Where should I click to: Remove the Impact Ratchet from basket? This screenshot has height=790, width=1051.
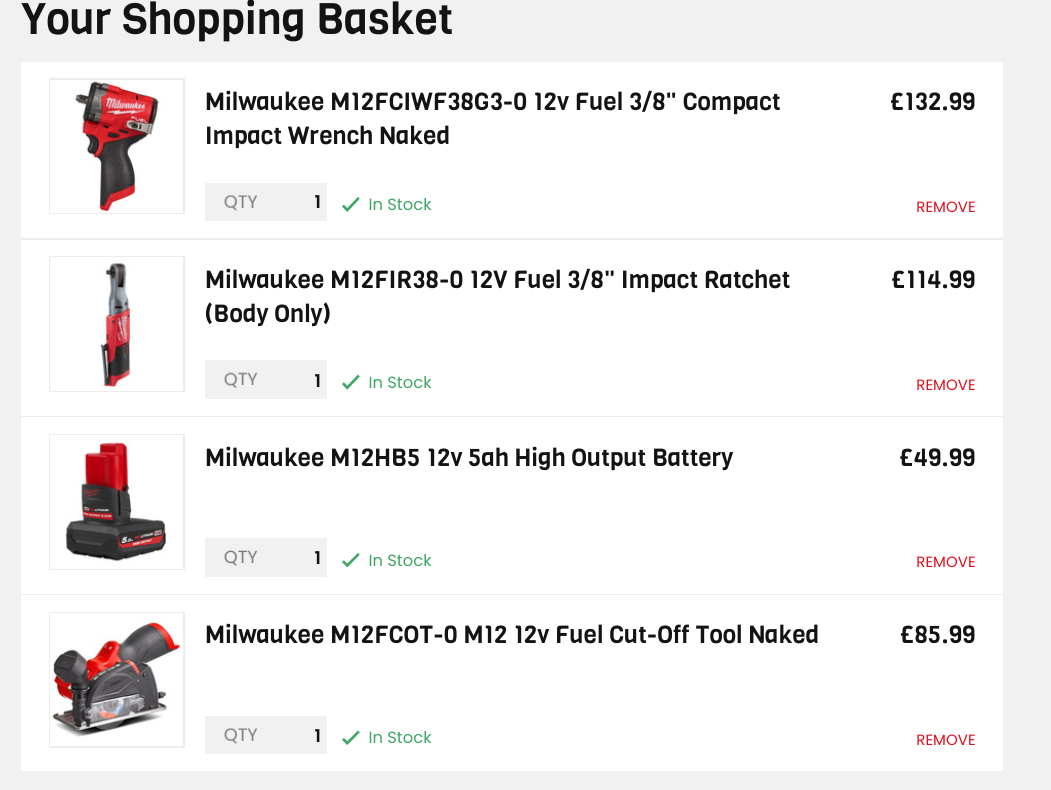coord(945,385)
